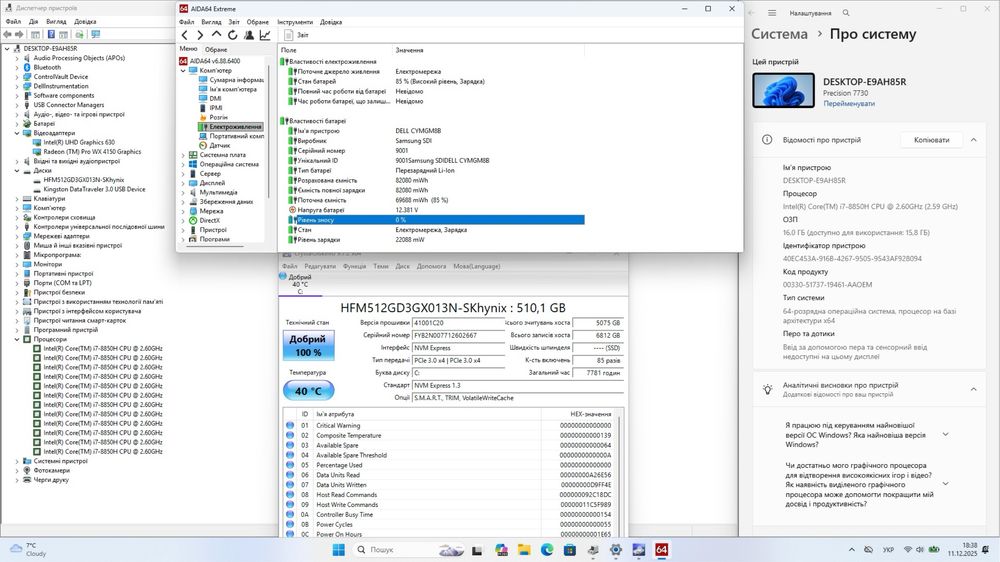Select Radeon (TM) Pro WX 4150 Graphics
Viewport: 1000px width, 562px height.
point(92,152)
